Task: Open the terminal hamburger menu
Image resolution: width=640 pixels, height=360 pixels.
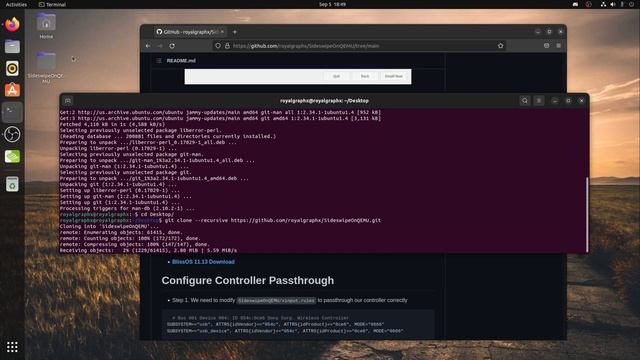Action: 539,100
